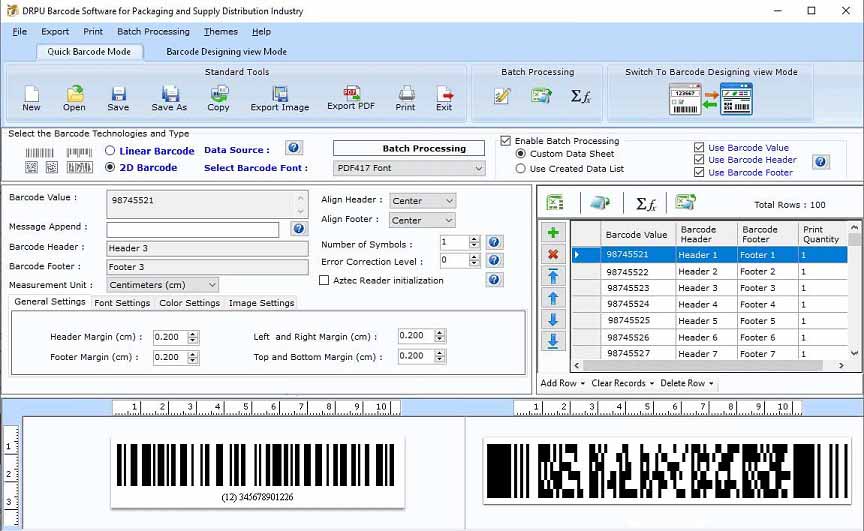The height and width of the screenshot is (531, 864).
Task: Click the Batch Processing export sheet icon
Action: coord(541,96)
